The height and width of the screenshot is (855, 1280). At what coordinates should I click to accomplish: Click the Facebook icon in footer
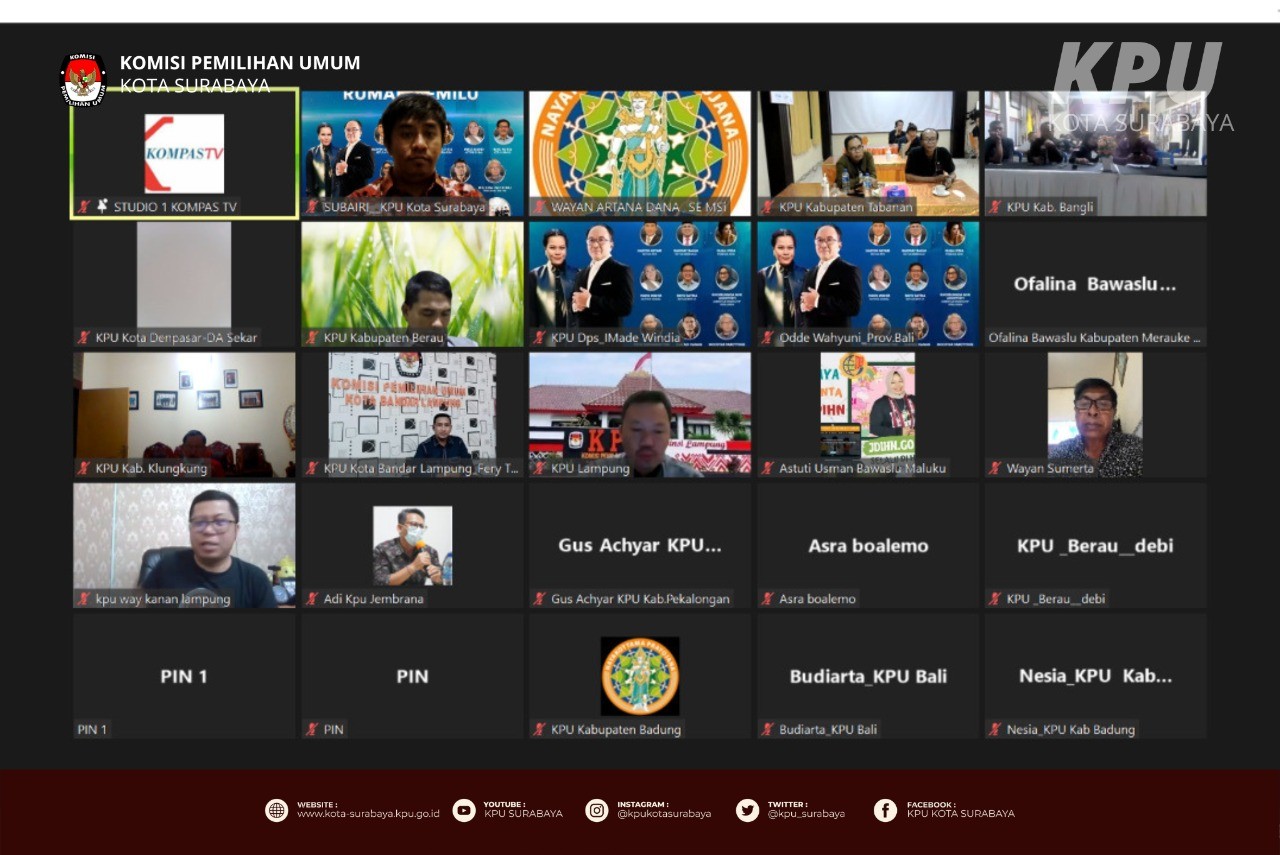[885, 810]
